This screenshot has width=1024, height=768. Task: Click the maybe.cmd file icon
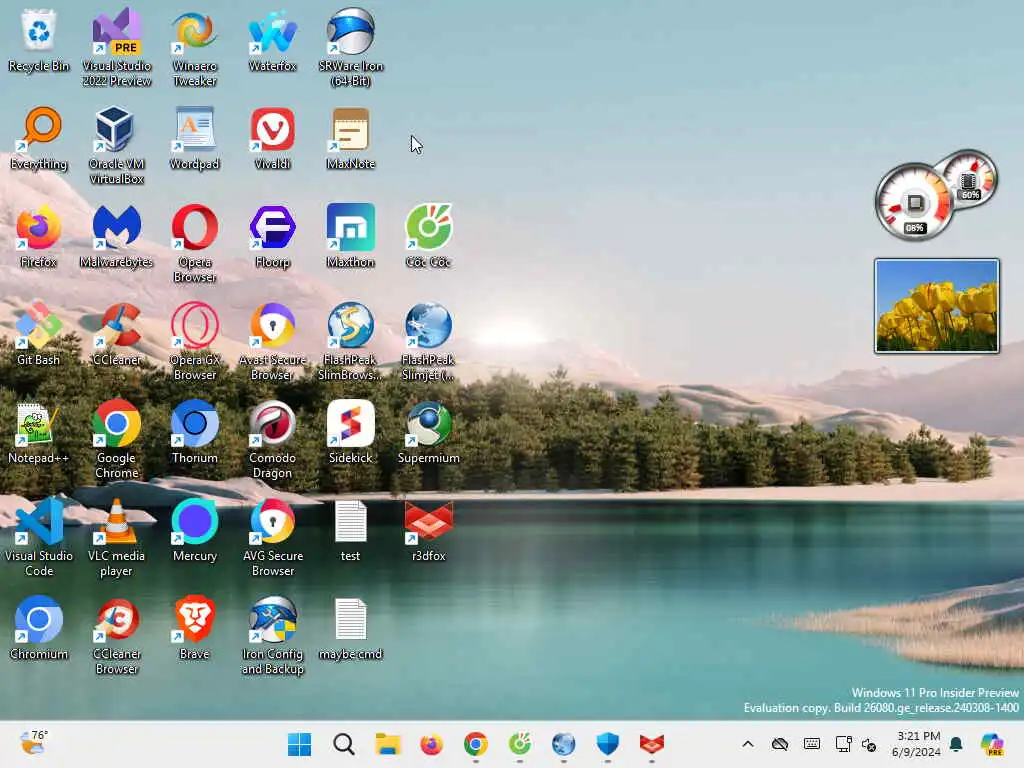(x=351, y=629)
